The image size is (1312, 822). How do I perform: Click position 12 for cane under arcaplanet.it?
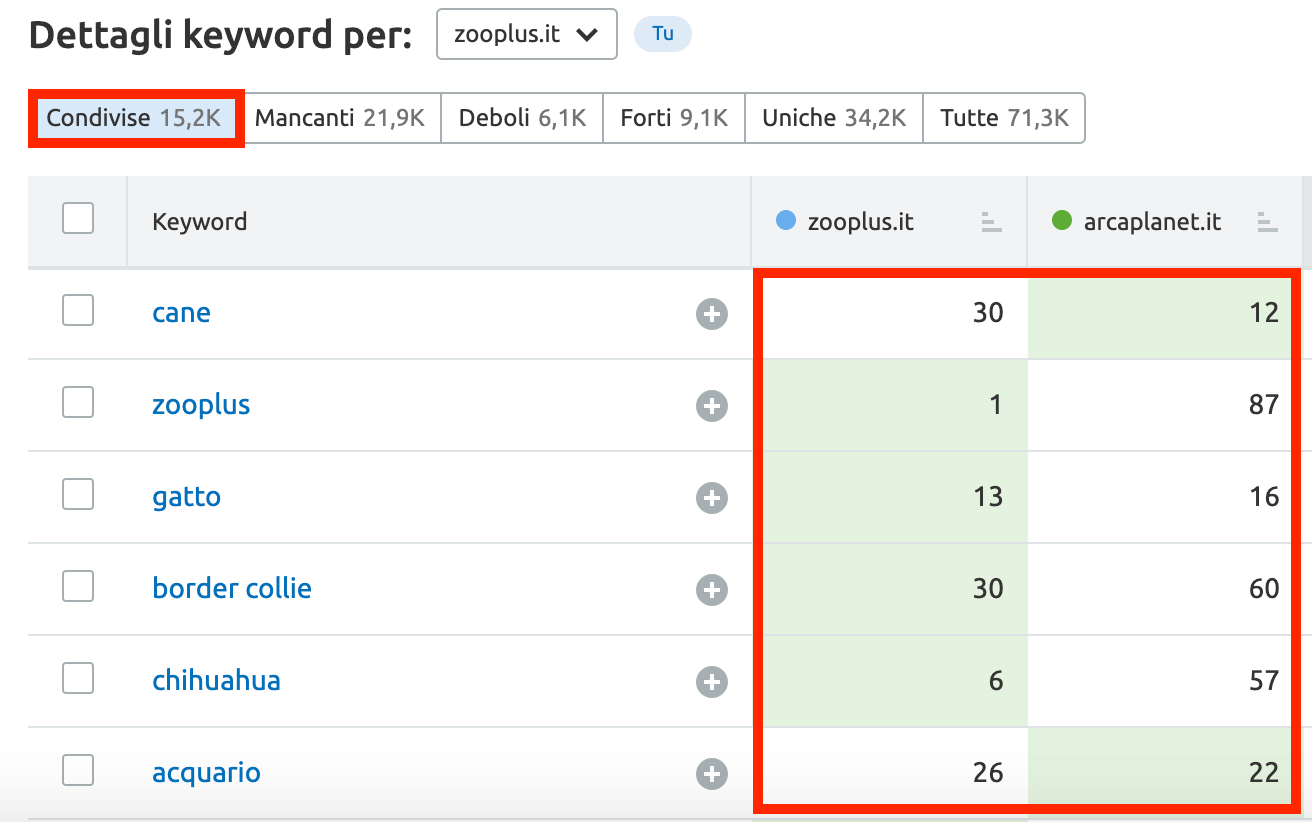click(x=1264, y=313)
